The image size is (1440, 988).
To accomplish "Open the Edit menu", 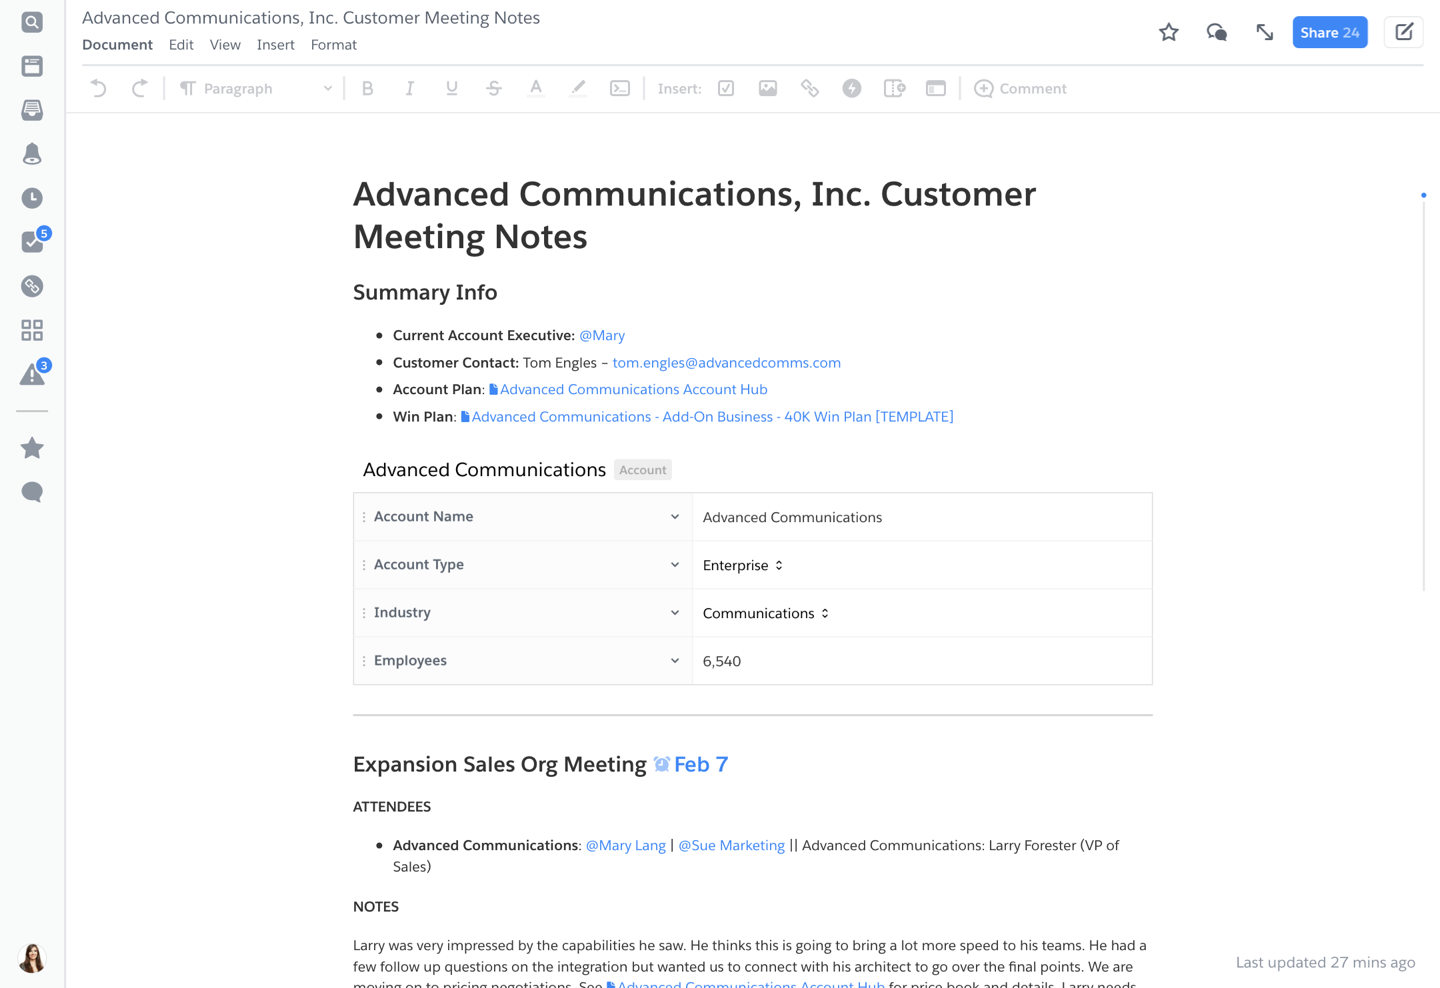I will [x=181, y=45].
